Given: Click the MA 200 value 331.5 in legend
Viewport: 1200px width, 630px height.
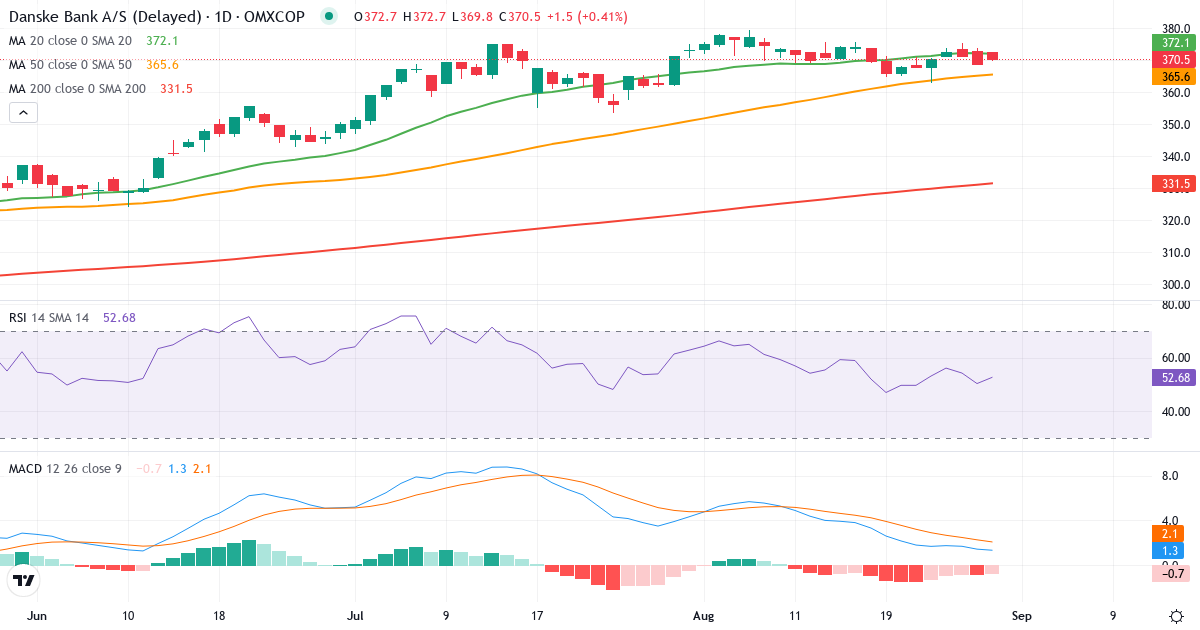Looking at the screenshot, I should pos(176,89).
